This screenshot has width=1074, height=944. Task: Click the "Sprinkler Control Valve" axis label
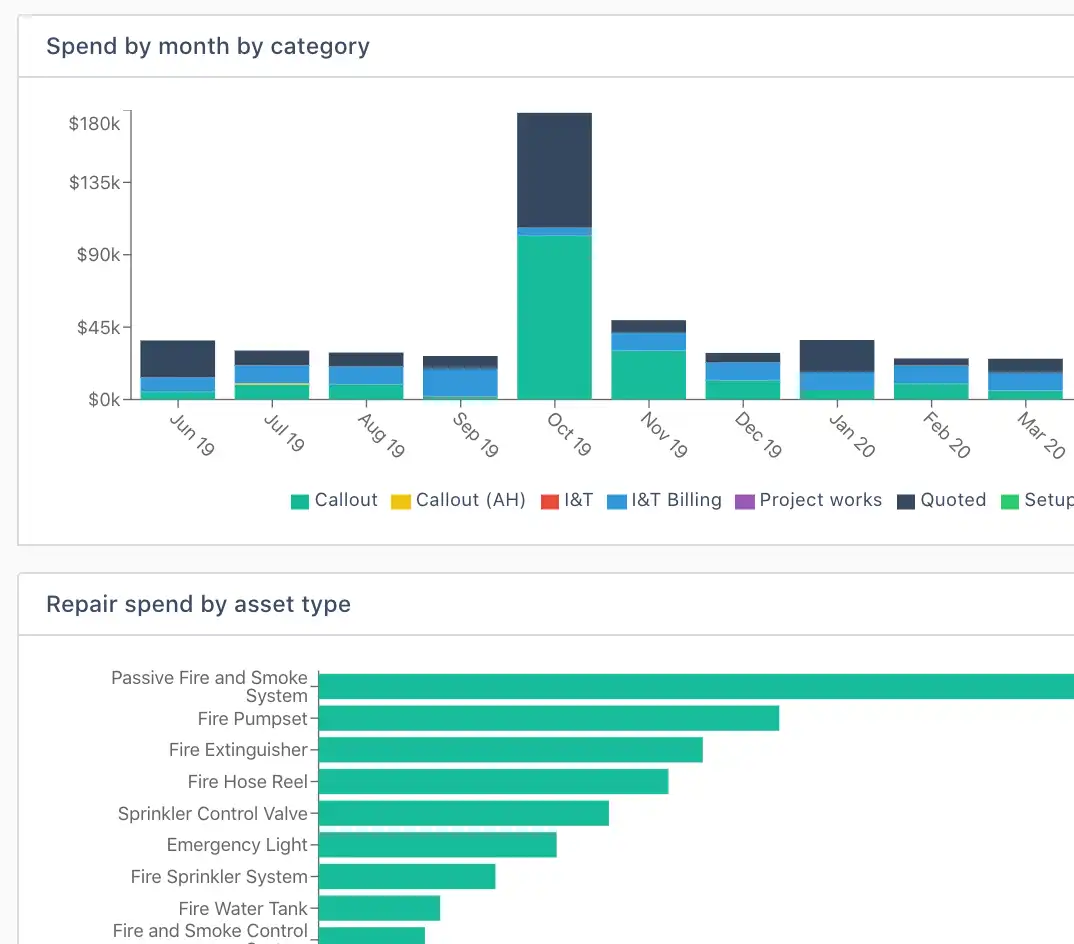[213, 813]
